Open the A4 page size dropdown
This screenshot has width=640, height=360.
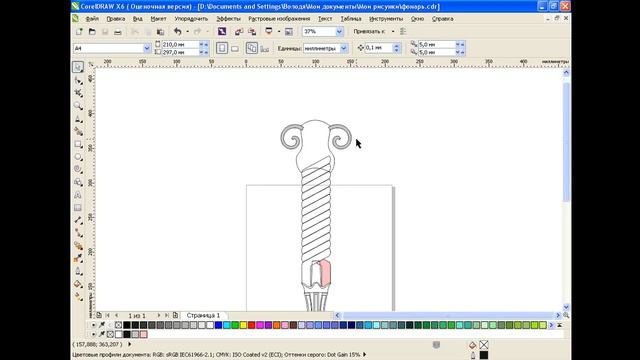pyautogui.click(x=147, y=48)
